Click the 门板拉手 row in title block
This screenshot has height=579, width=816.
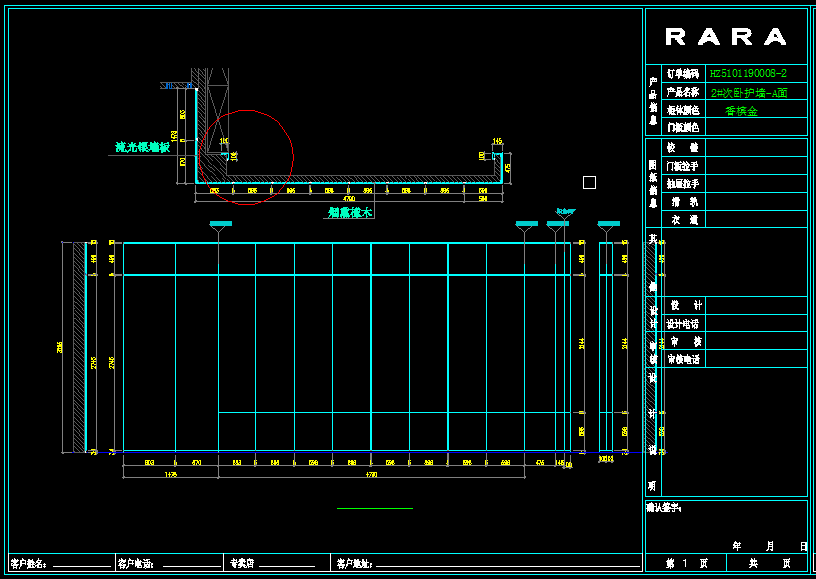[683, 166]
